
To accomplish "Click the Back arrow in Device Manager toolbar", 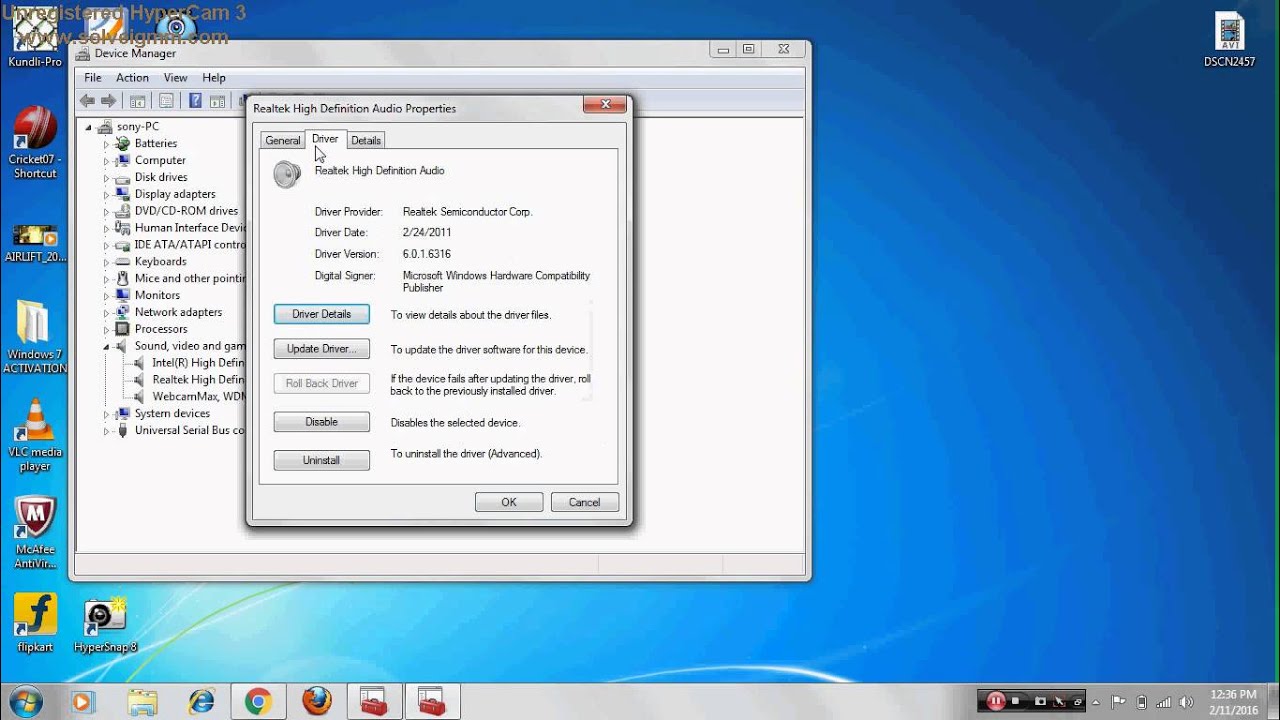I will pos(87,101).
